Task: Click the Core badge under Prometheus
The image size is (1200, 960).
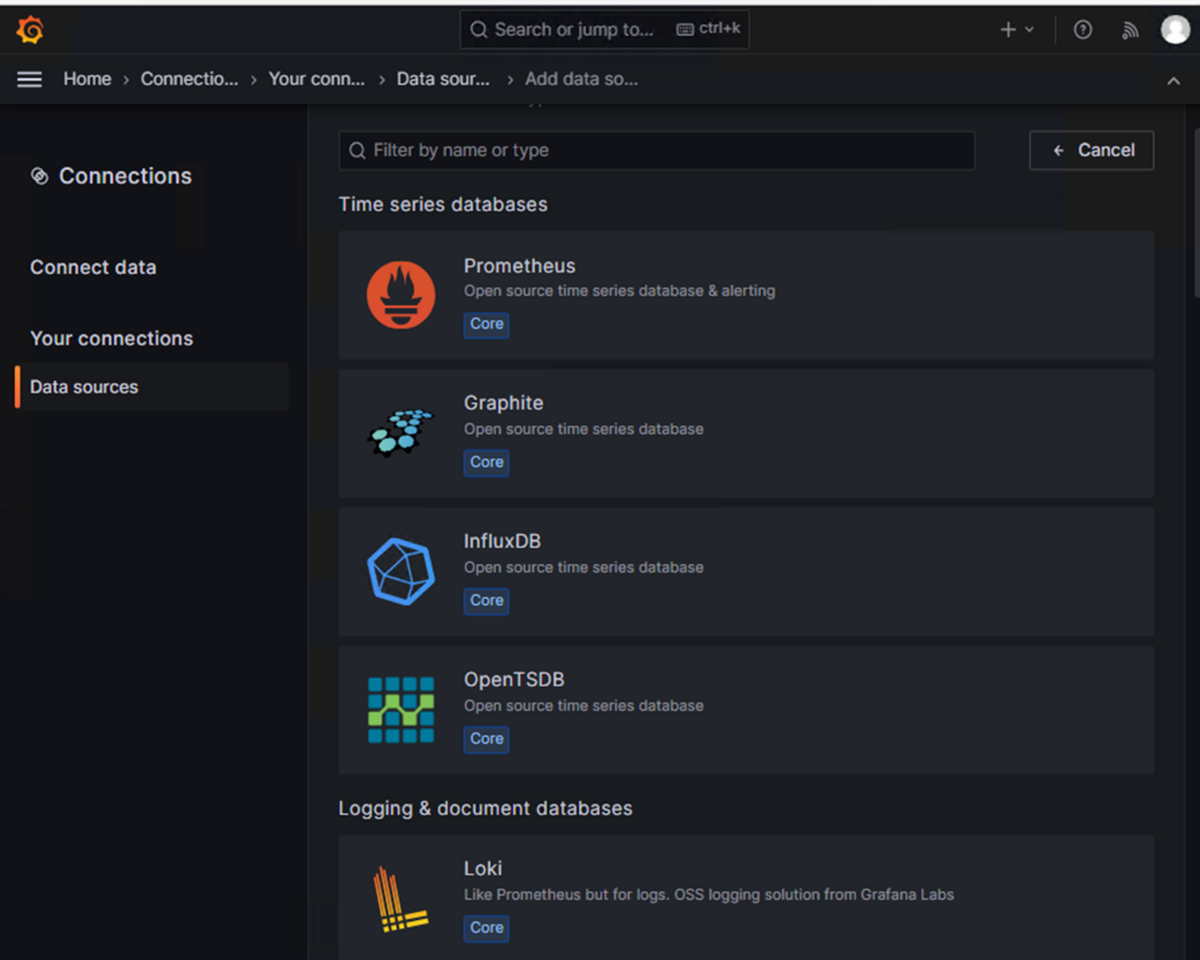Action: 487,324
